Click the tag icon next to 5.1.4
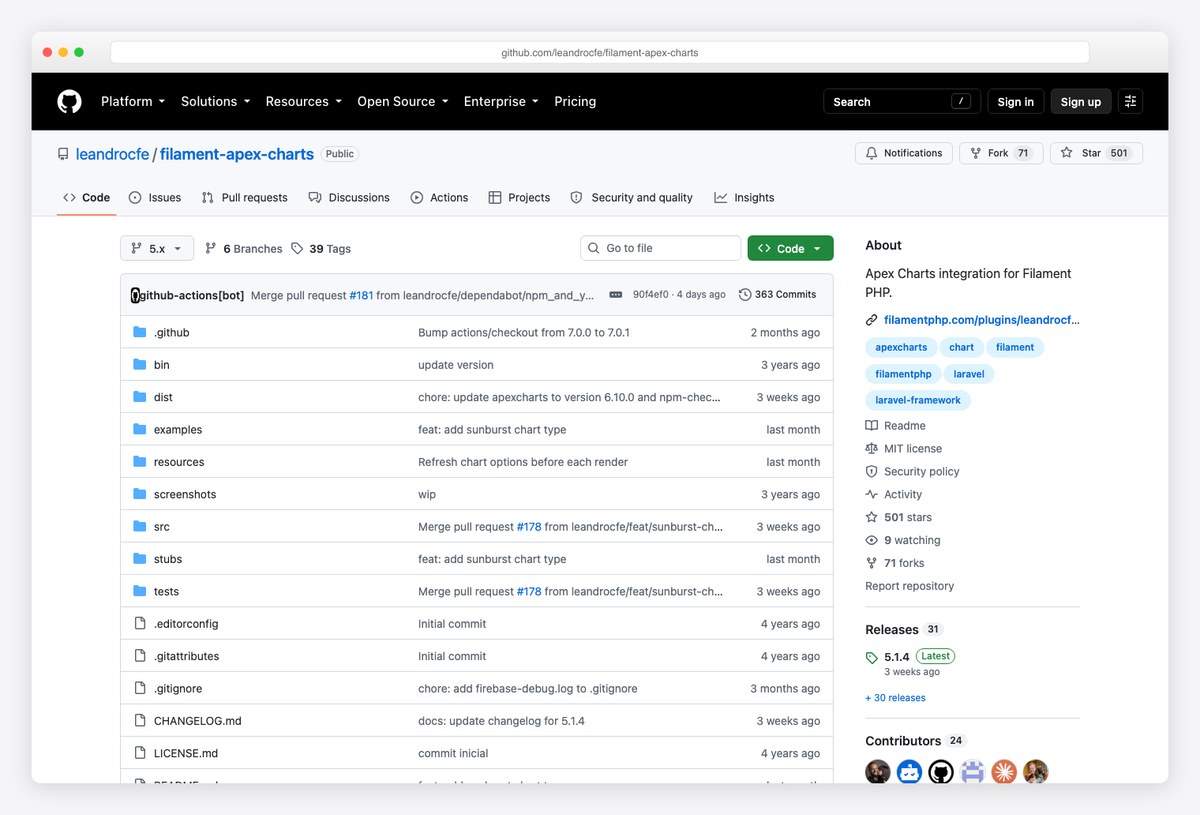1200x815 pixels. [872, 657]
